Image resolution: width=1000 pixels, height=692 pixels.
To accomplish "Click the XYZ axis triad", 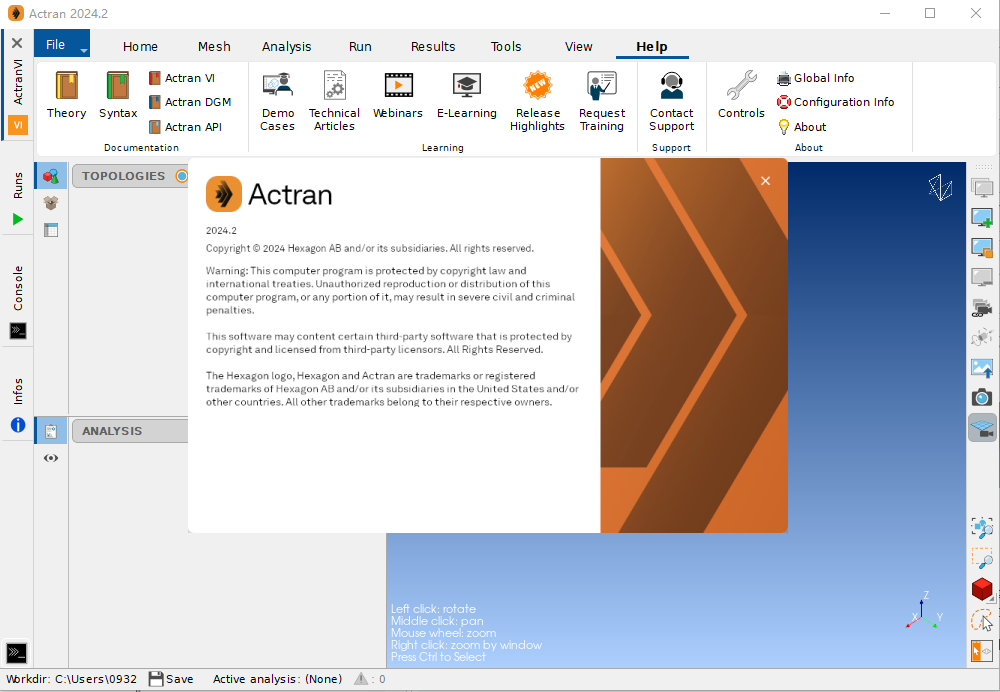I will [923, 611].
